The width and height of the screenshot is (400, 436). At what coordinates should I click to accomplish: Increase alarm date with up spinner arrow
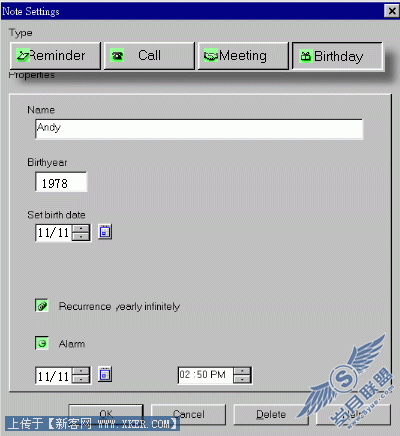click(x=81, y=371)
